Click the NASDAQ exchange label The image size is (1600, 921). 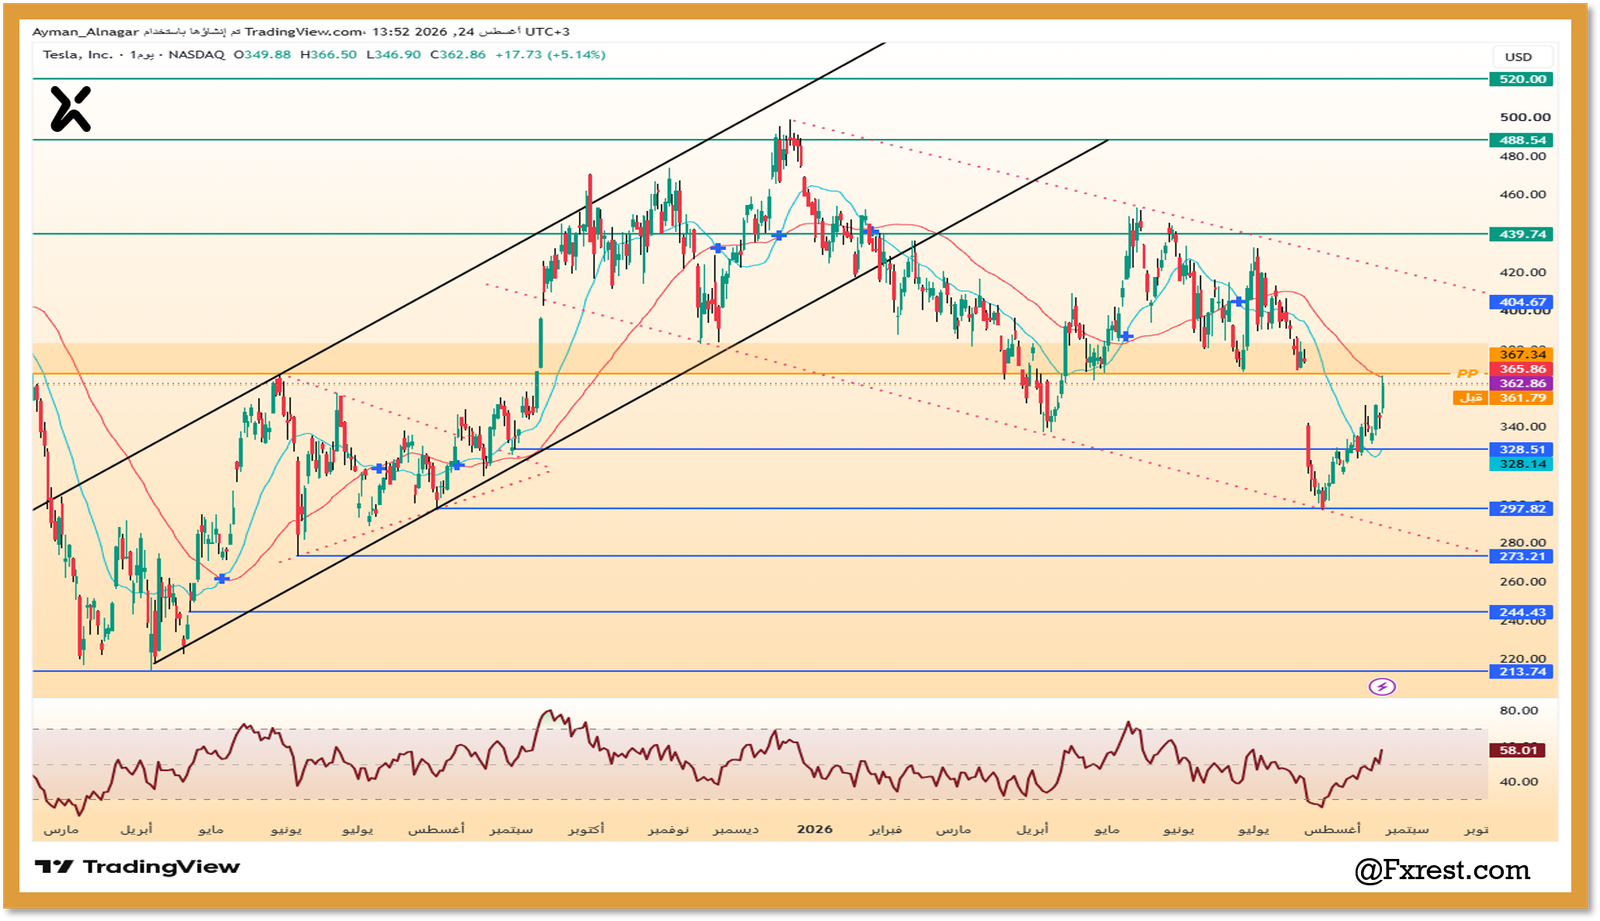click(197, 55)
